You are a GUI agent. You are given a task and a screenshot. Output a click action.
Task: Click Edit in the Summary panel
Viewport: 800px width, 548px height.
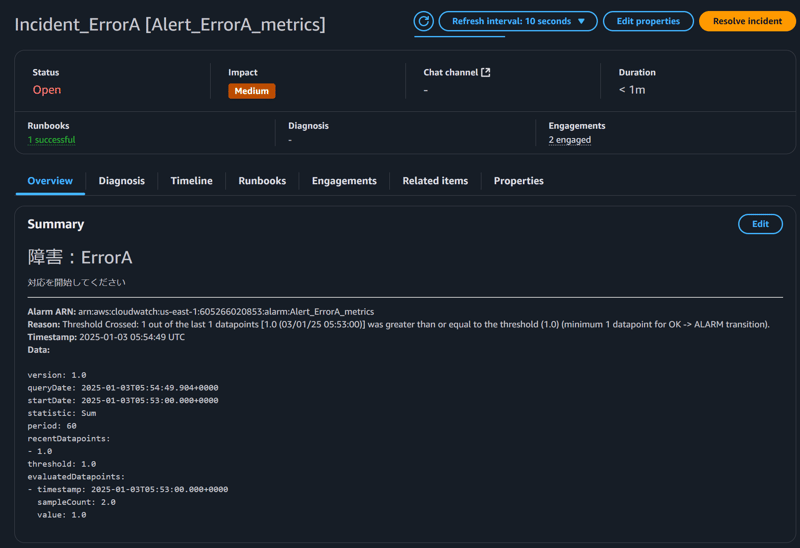760,224
